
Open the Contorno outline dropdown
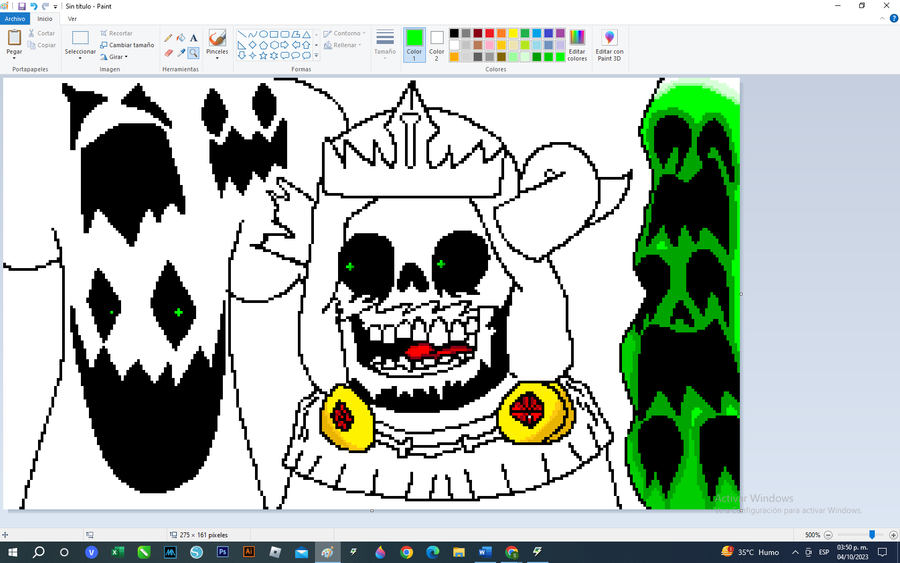point(344,33)
